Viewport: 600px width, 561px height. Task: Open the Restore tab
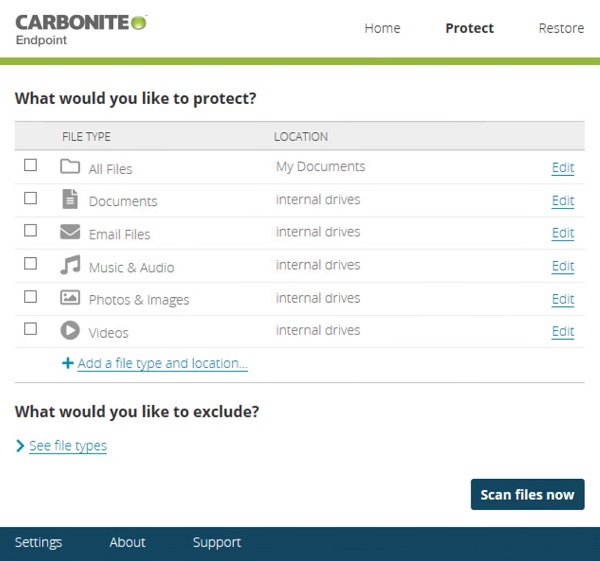[561, 28]
